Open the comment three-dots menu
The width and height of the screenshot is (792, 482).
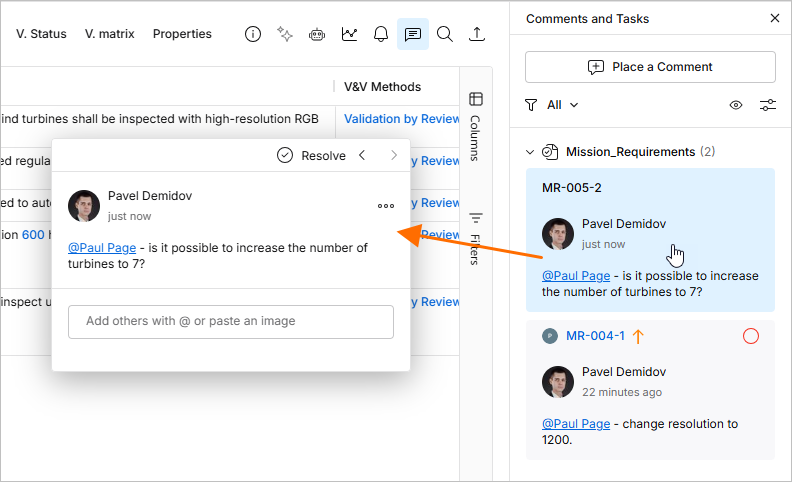coord(386,206)
